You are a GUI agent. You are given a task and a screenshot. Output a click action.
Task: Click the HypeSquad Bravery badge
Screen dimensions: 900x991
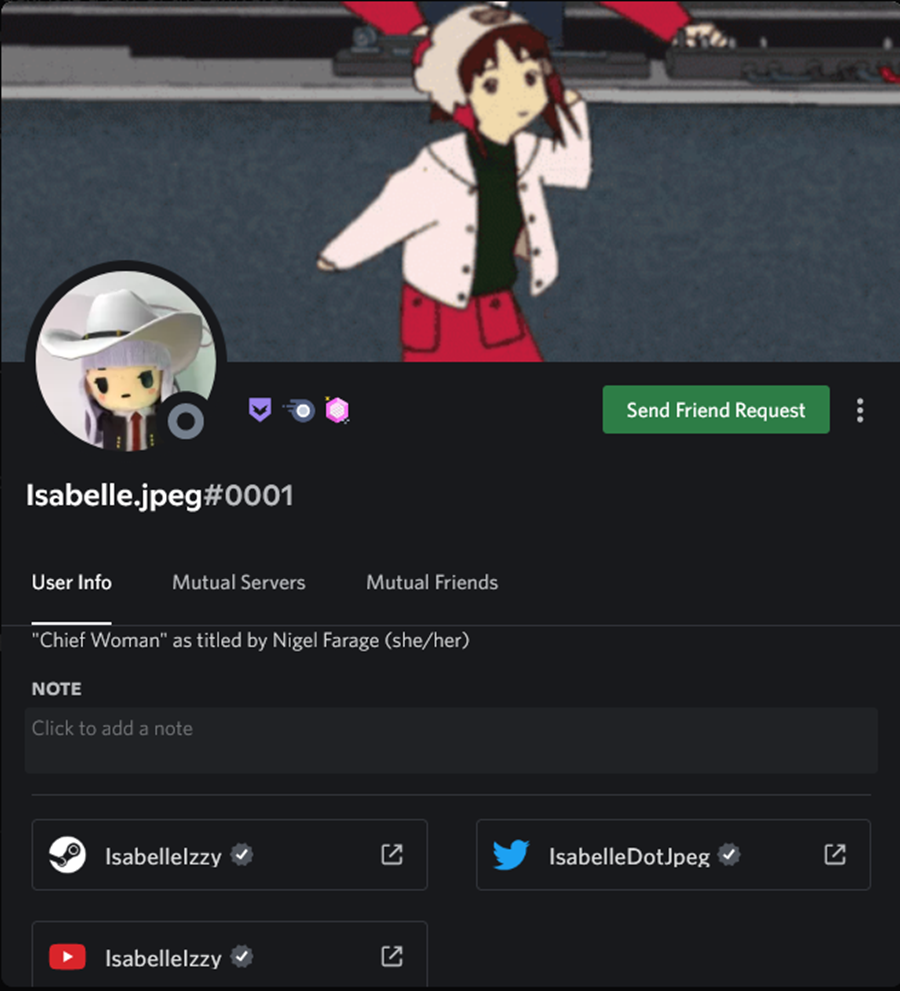(260, 410)
